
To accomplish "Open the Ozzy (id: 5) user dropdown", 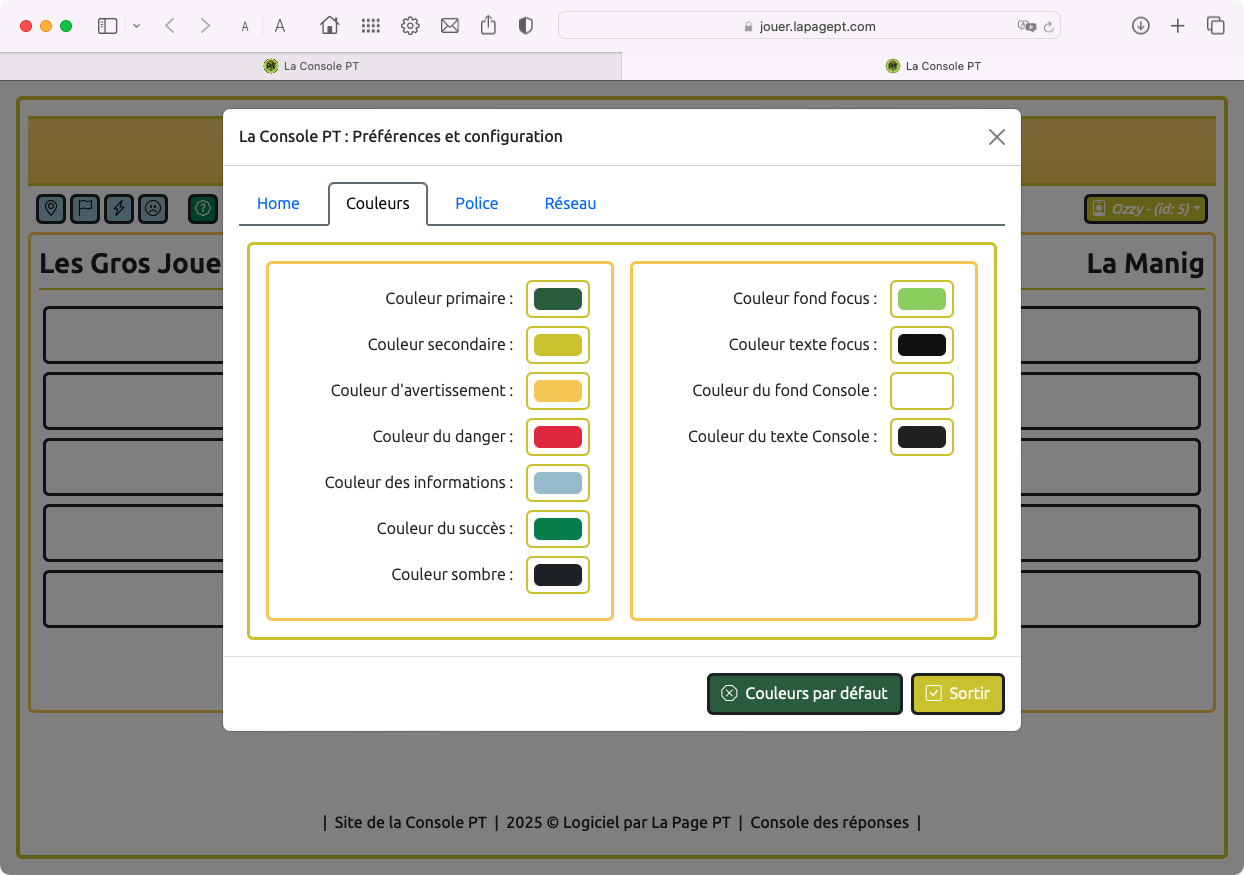I will [1146, 209].
